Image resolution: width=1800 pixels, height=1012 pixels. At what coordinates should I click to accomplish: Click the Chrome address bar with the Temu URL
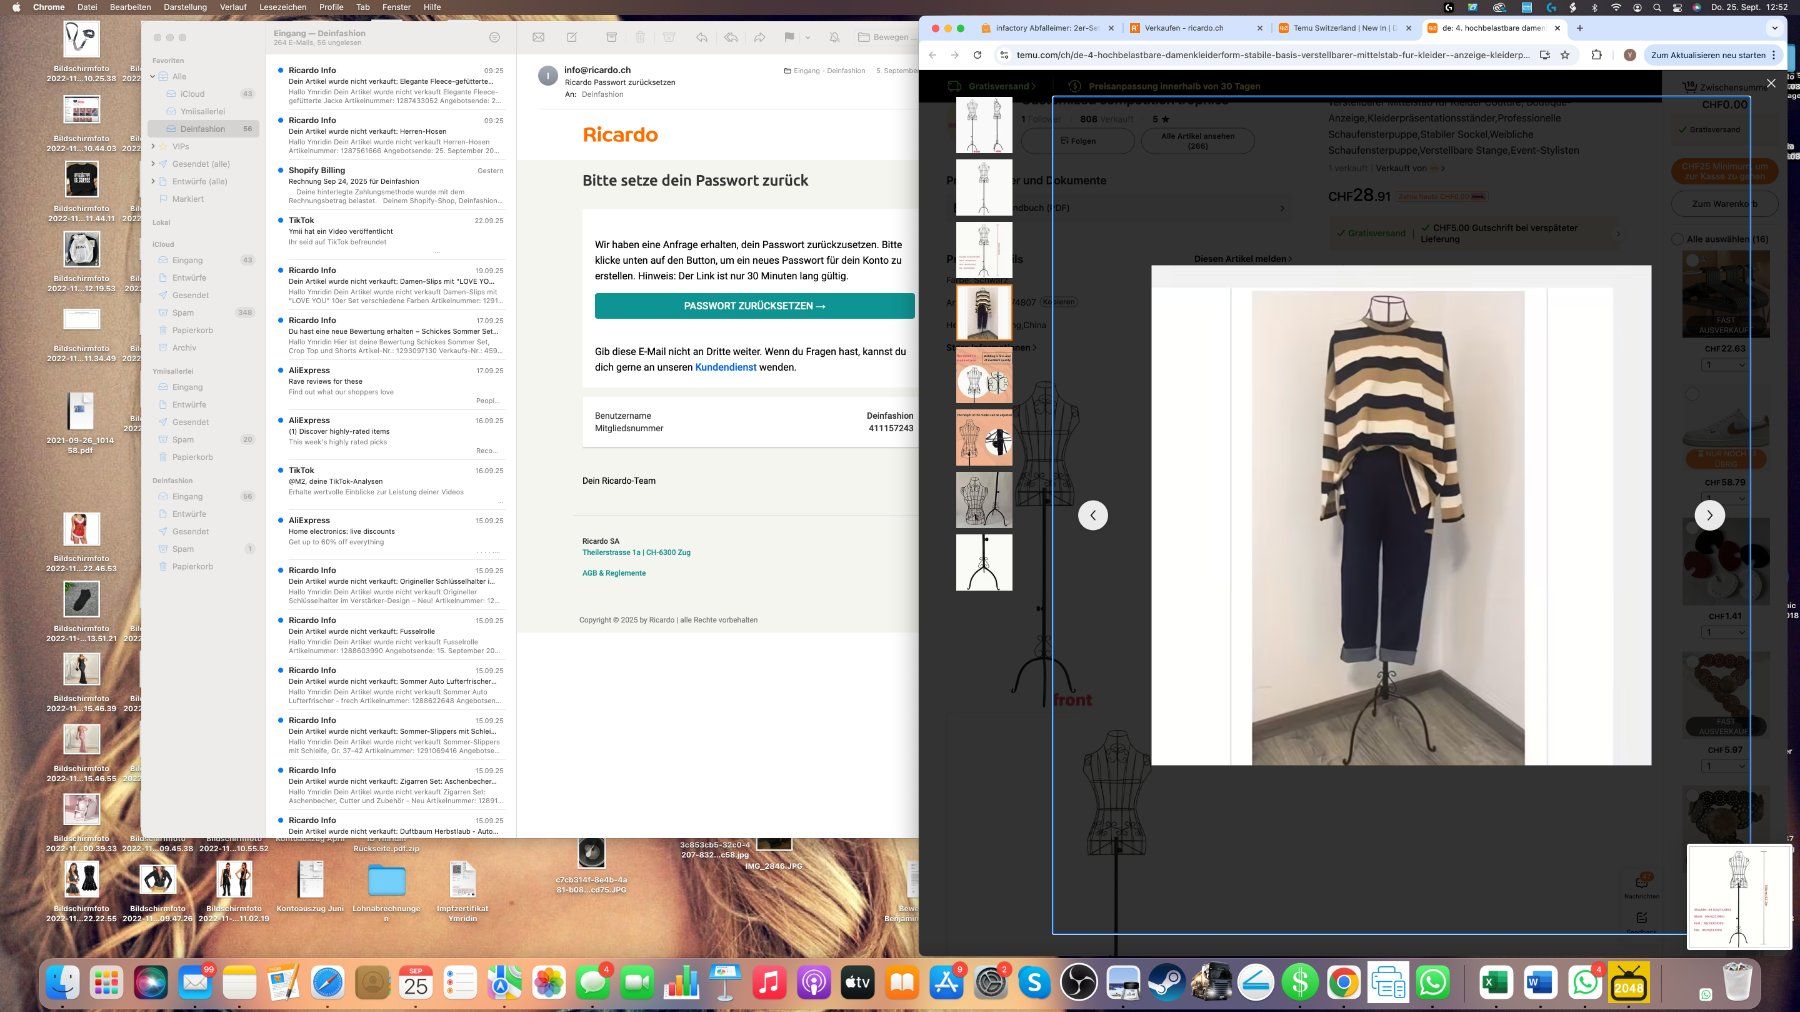(x=1273, y=55)
